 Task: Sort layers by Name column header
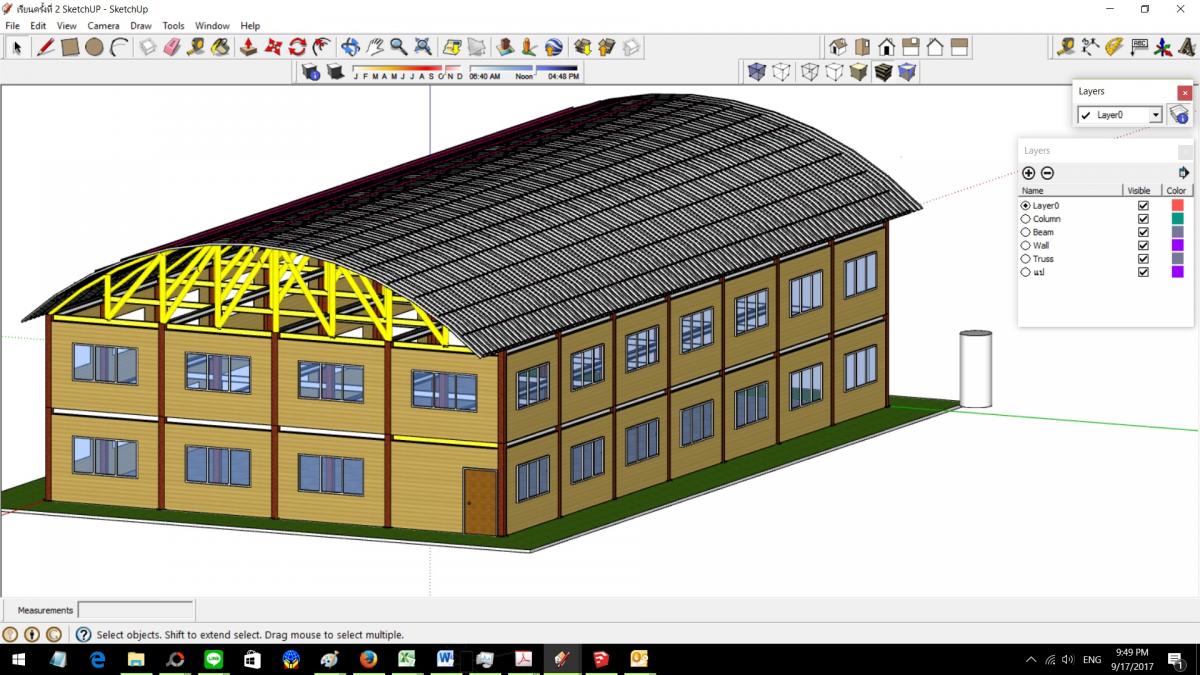click(1070, 190)
